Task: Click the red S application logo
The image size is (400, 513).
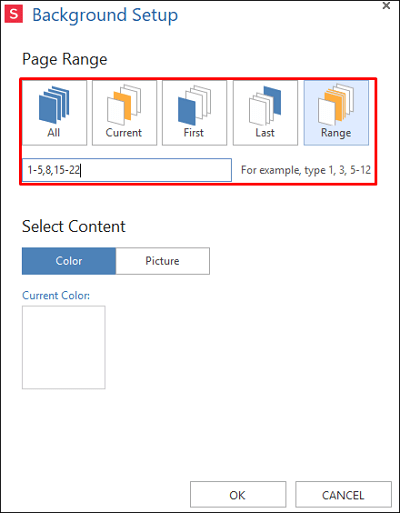Action: 14,14
